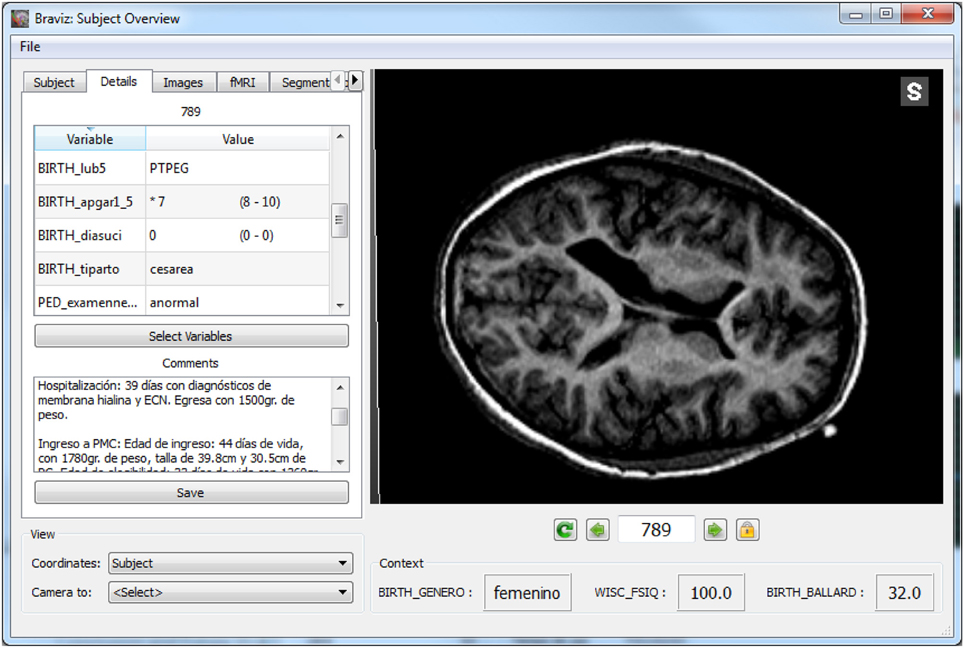The height and width of the screenshot is (648, 964).
Task: Click the Save comments button
Action: [x=191, y=492]
